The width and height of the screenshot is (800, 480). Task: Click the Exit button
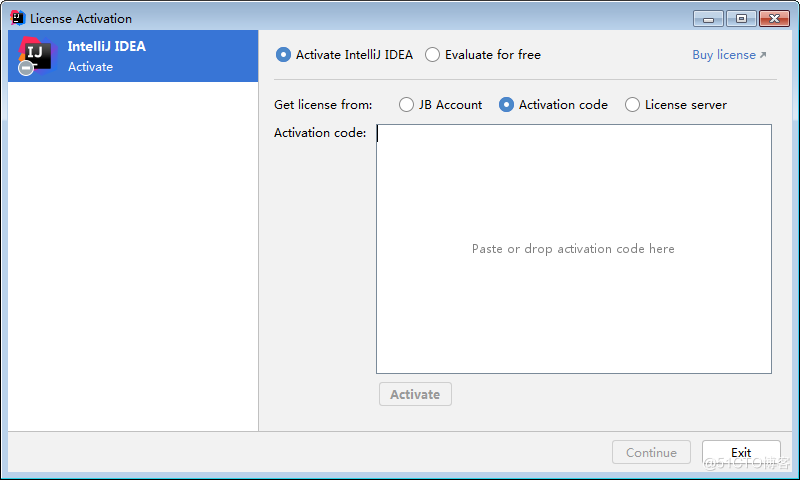[x=740, y=453]
